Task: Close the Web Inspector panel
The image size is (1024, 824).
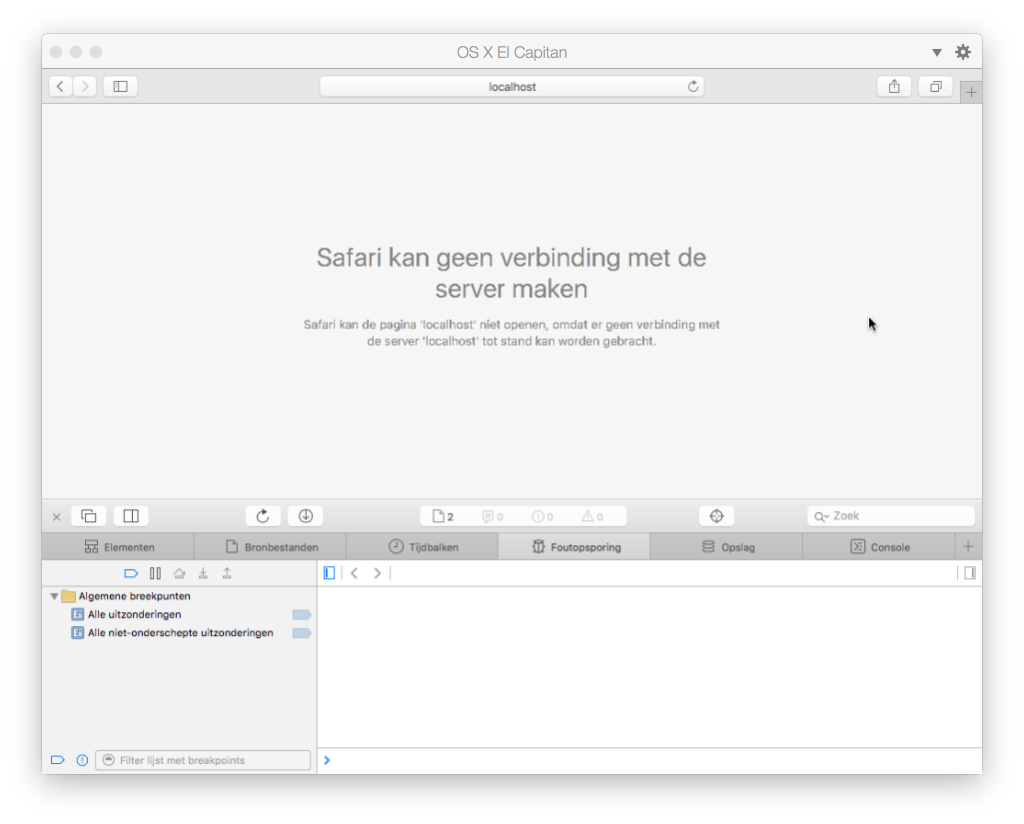Action: click(x=57, y=516)
